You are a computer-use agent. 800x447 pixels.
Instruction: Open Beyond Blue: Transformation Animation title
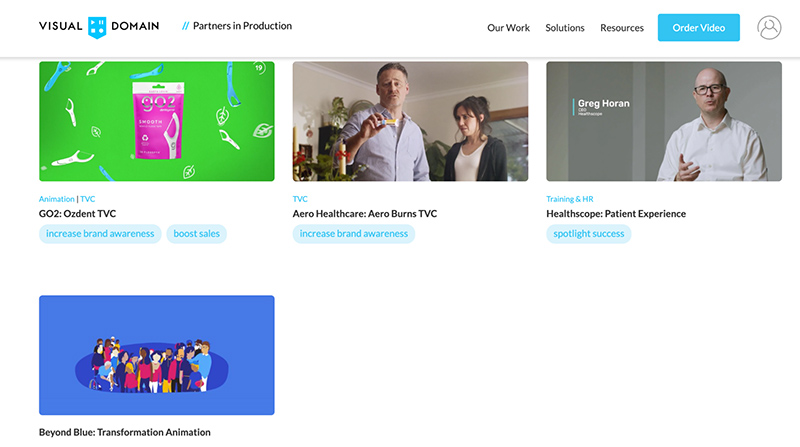[124, 432]
